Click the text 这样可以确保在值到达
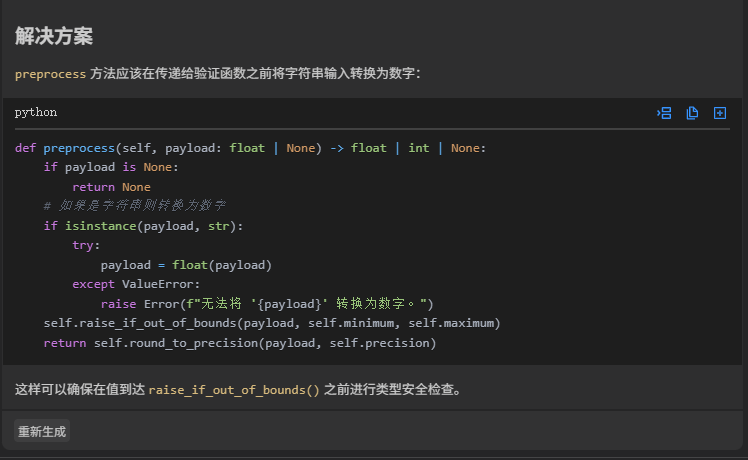Screen dimensions: 748x460 click(80, 390)
